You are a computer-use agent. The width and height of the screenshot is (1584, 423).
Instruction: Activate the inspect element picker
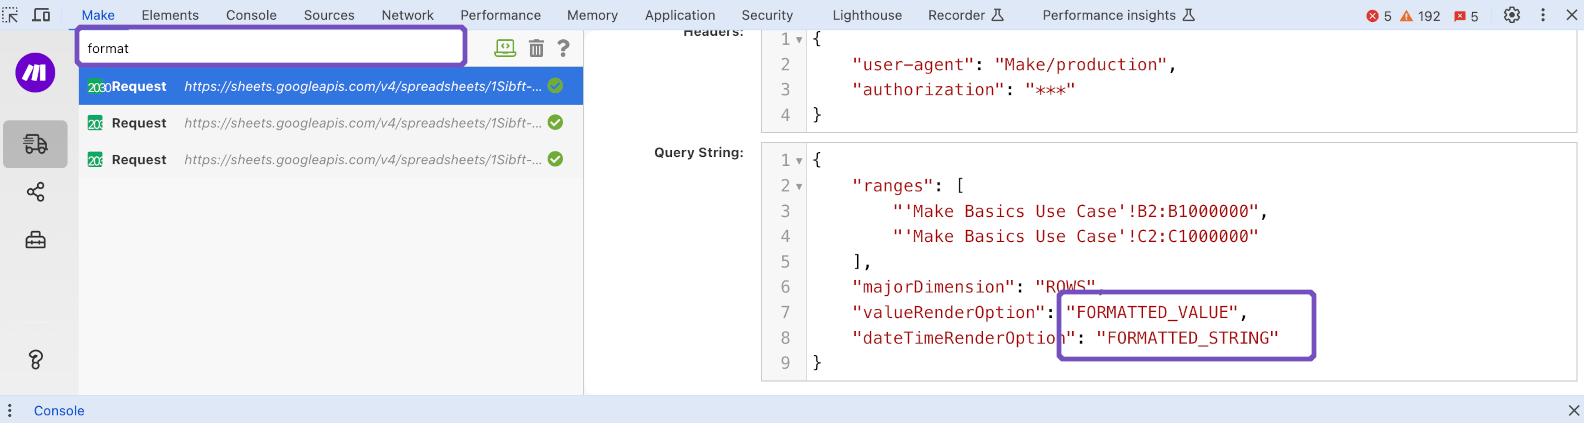click(11, 15)
